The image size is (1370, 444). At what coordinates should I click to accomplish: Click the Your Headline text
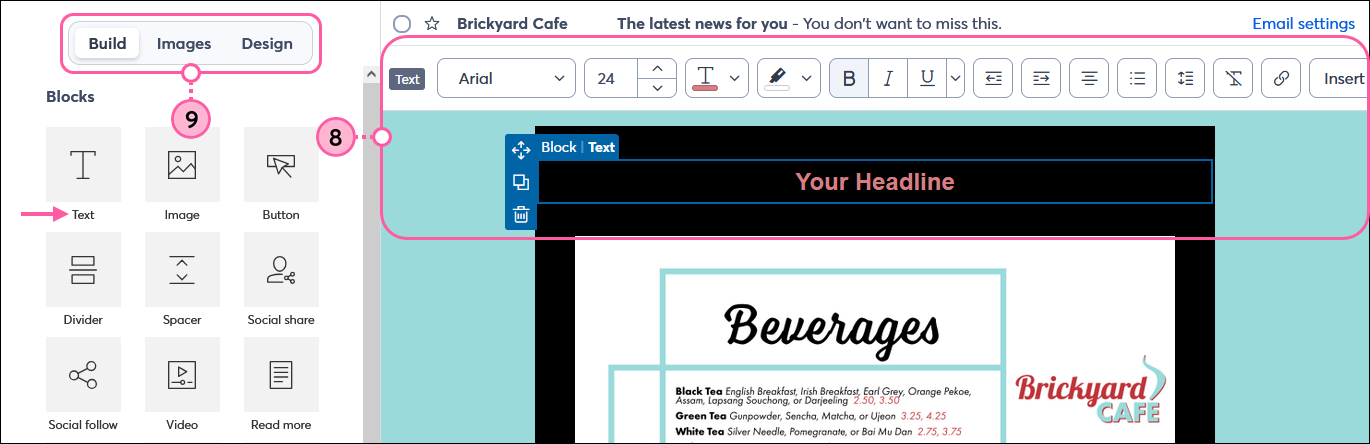(875, 181)
